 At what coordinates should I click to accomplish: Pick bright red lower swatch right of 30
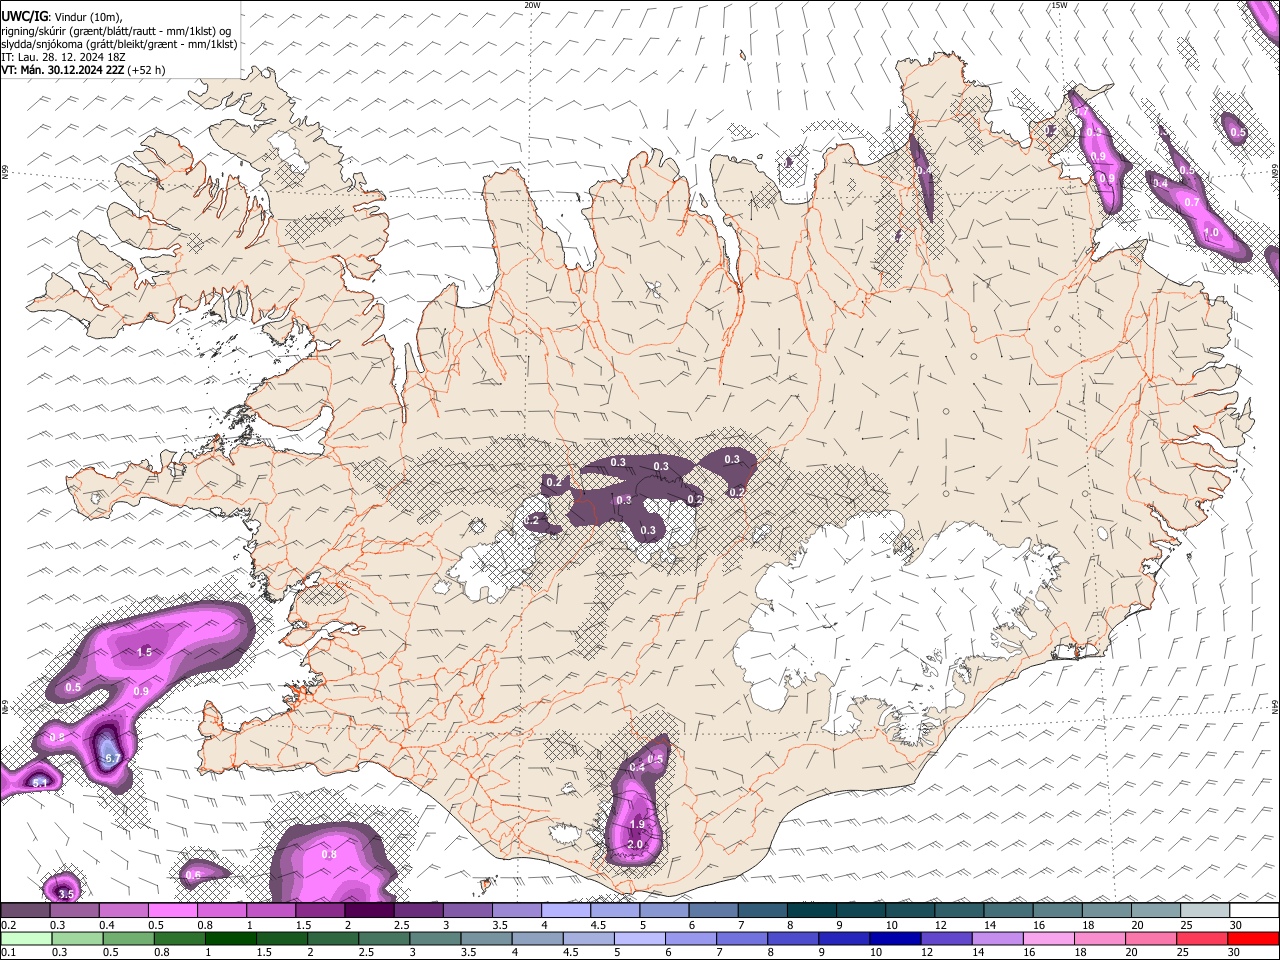1255,938
